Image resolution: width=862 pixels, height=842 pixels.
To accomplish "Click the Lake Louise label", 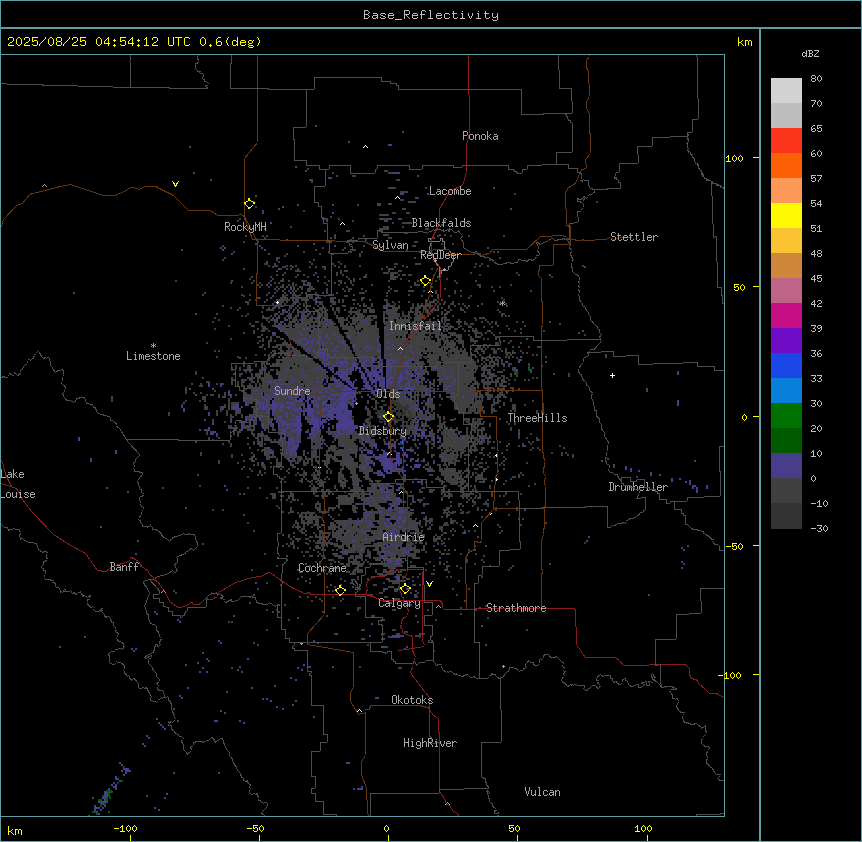I will pos(18,484).
